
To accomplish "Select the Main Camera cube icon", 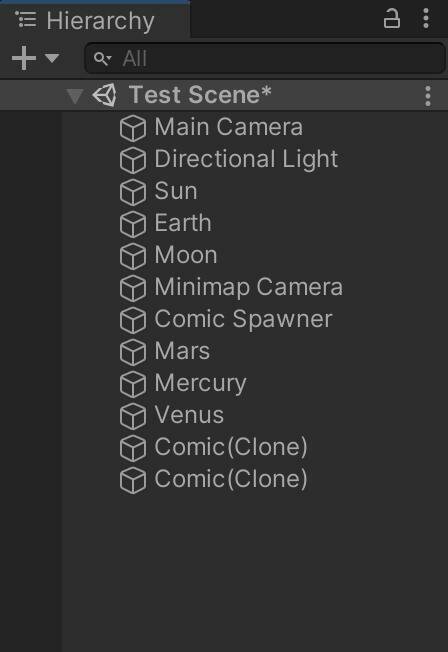I will click(133, 128).
